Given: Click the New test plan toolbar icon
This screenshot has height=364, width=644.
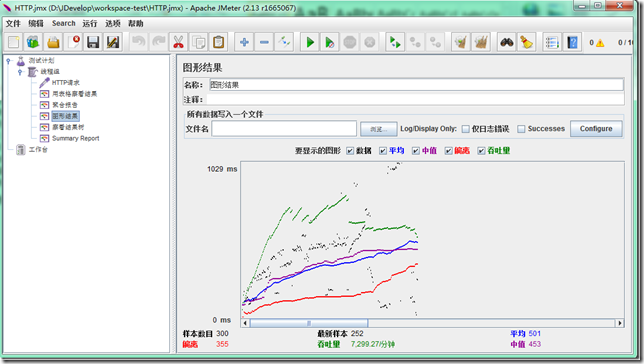Looking at the screenshot, I should coord(14,42).
